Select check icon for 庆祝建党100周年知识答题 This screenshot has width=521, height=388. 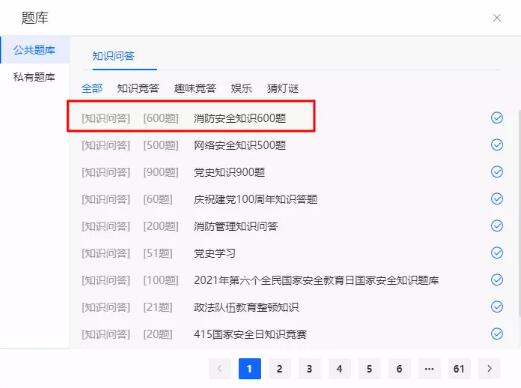coord(497,199)
